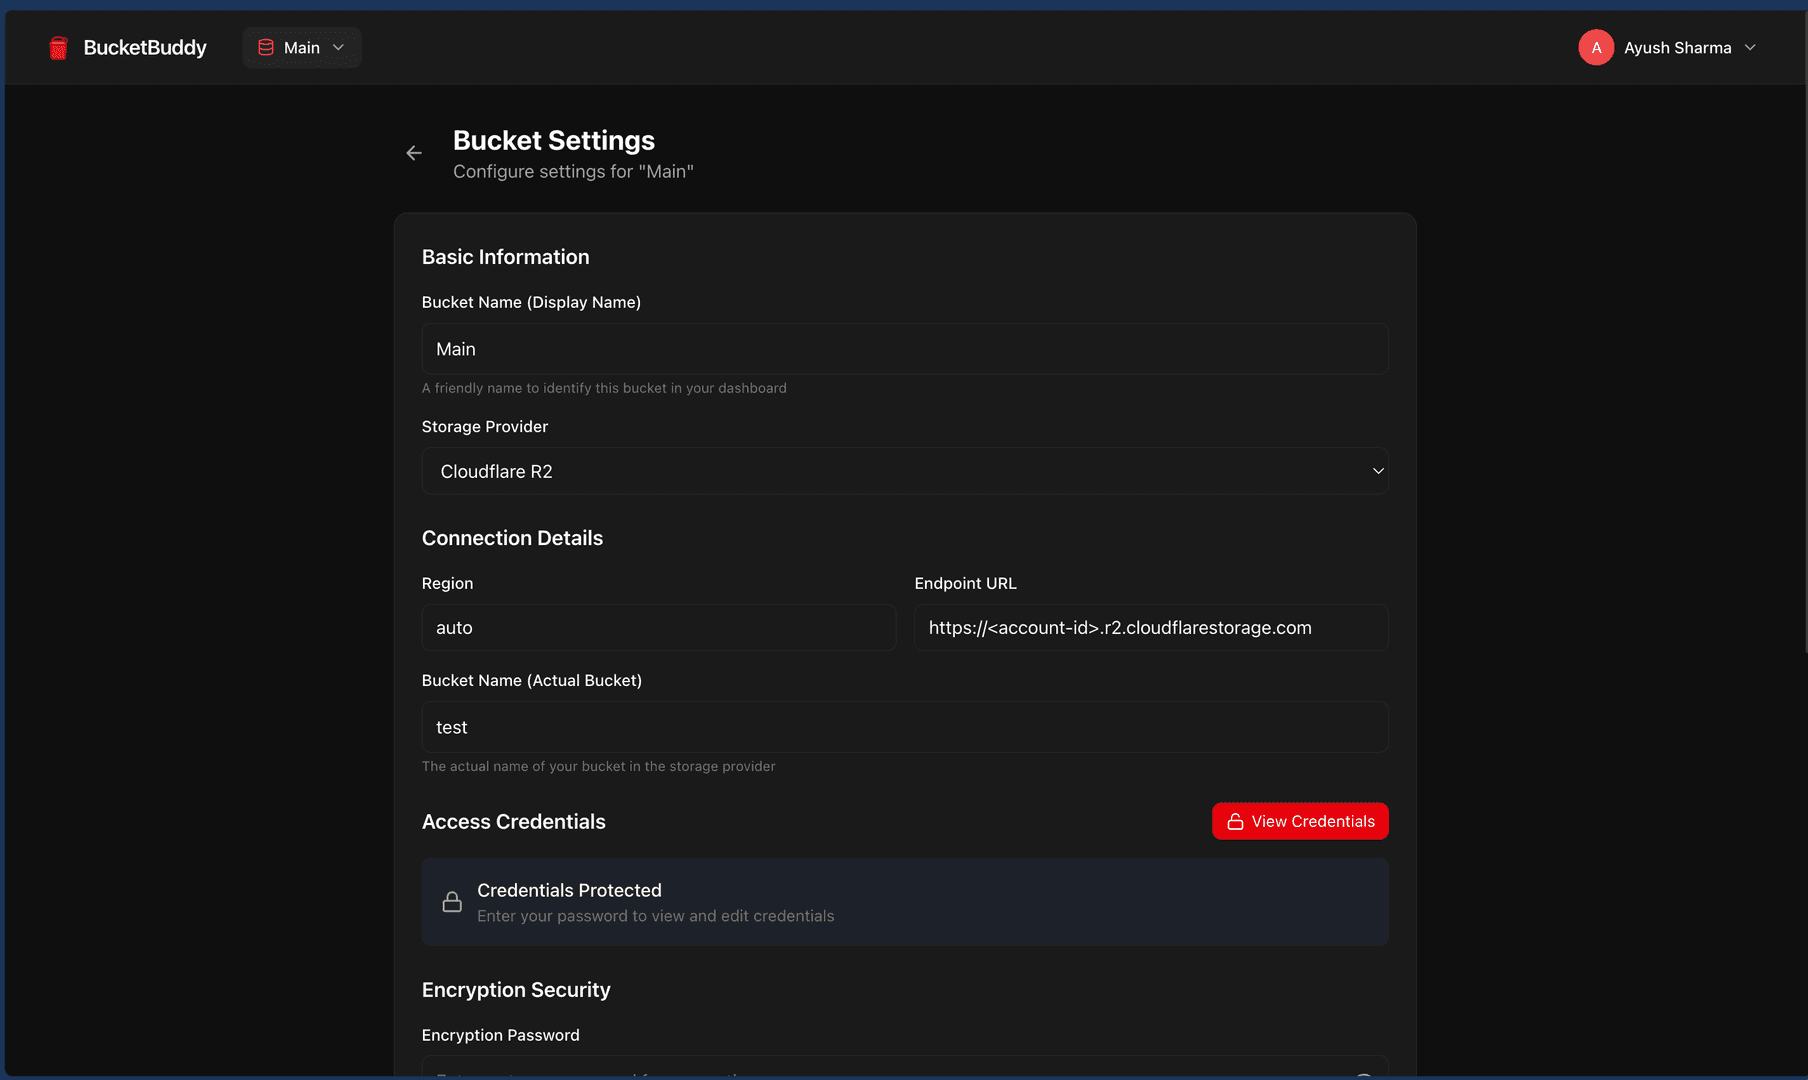Open the Storage Provider dropdown showing Cloudflare R2

pos(904,471)
